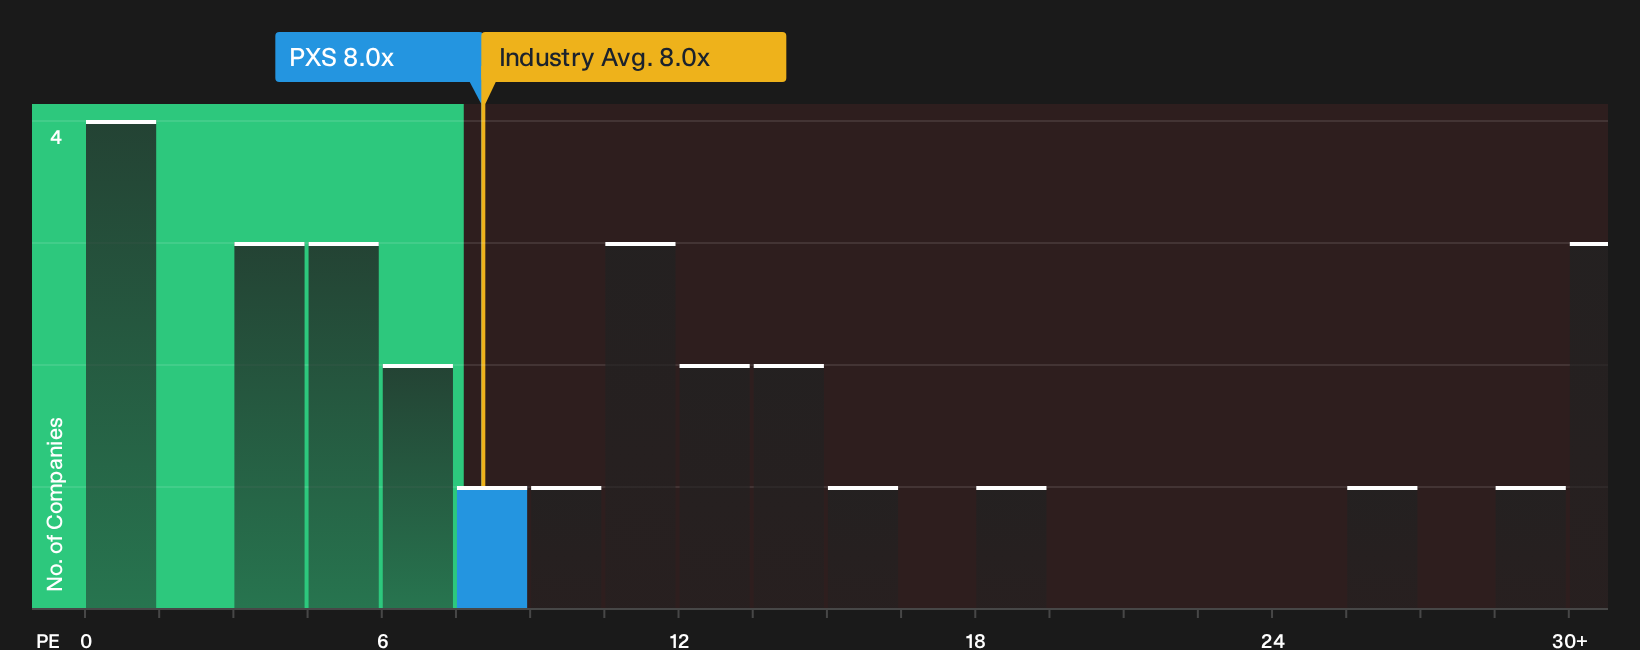This screenshot has height=650, width=1640.
Task: Click the single-company bar just before 30+
Action: 1531,548
